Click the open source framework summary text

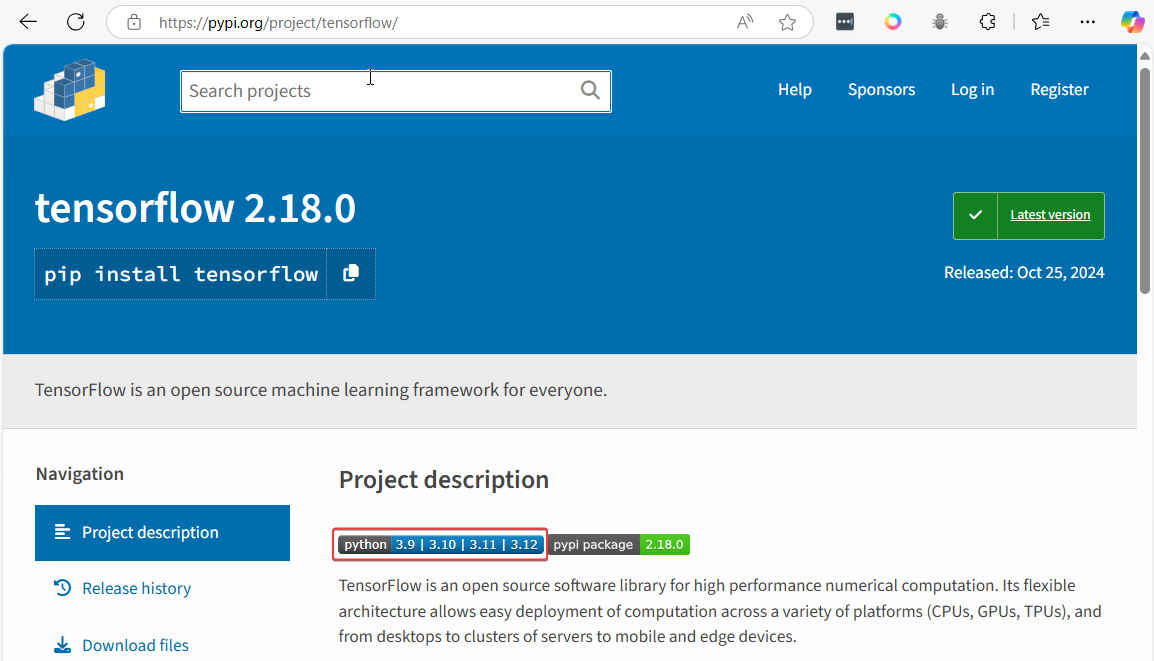[321, 390]
